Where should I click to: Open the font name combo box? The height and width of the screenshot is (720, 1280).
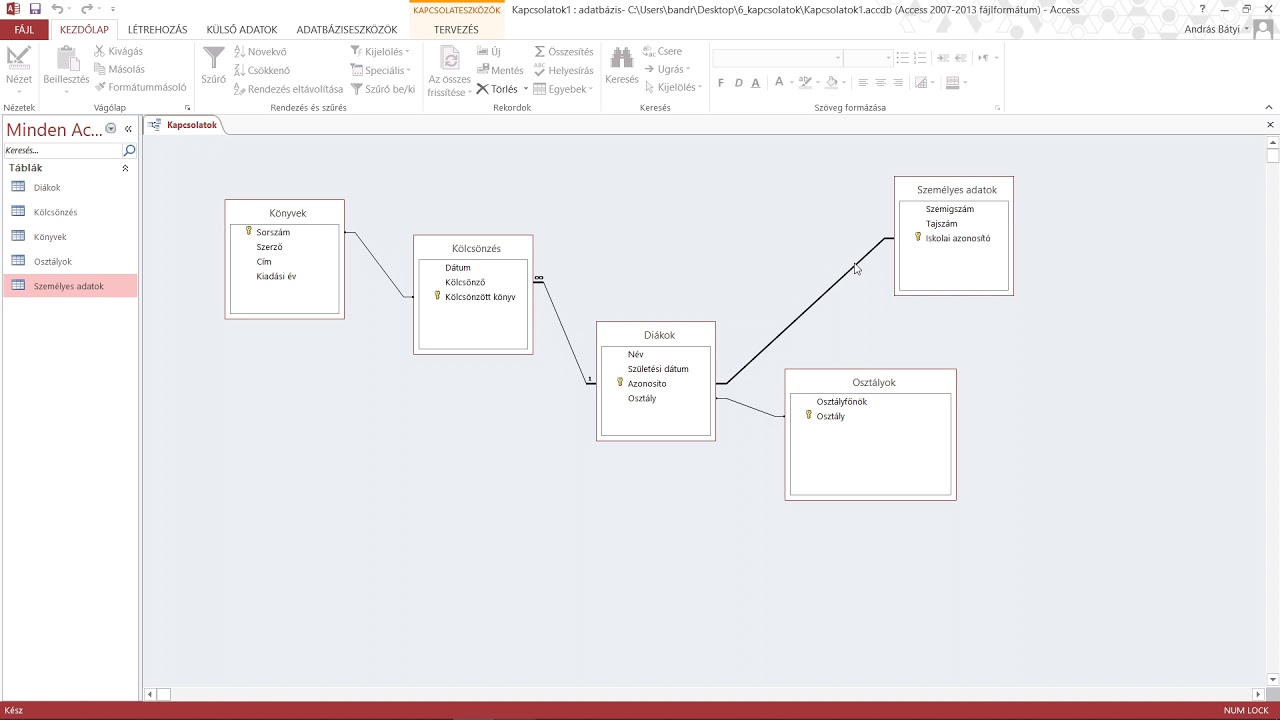coord(778,58)
